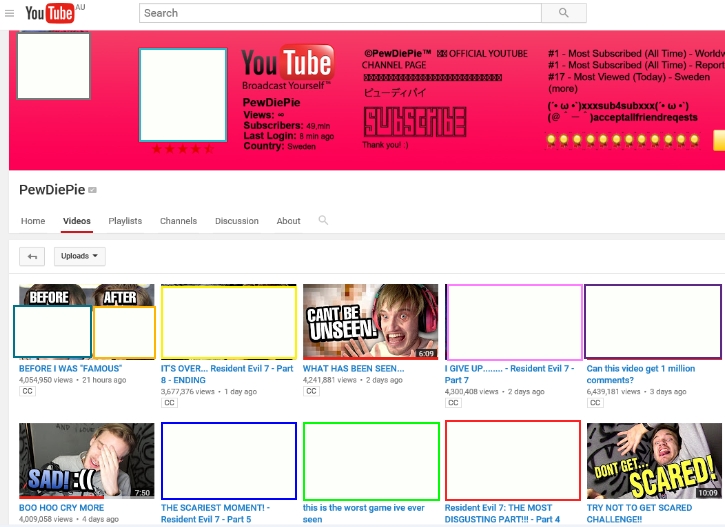Screen dimensions: 725x527
Task: Click the SAD! :(( video thumbnail
Action: [86, 461]
